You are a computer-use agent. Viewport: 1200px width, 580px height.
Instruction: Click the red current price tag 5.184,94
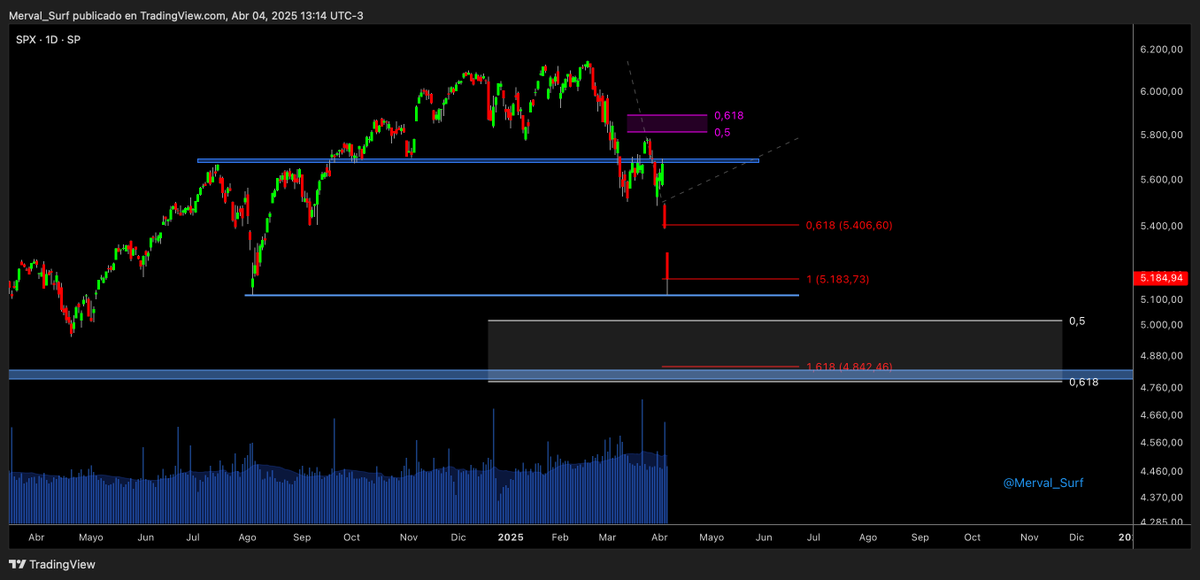[1160, 278]
